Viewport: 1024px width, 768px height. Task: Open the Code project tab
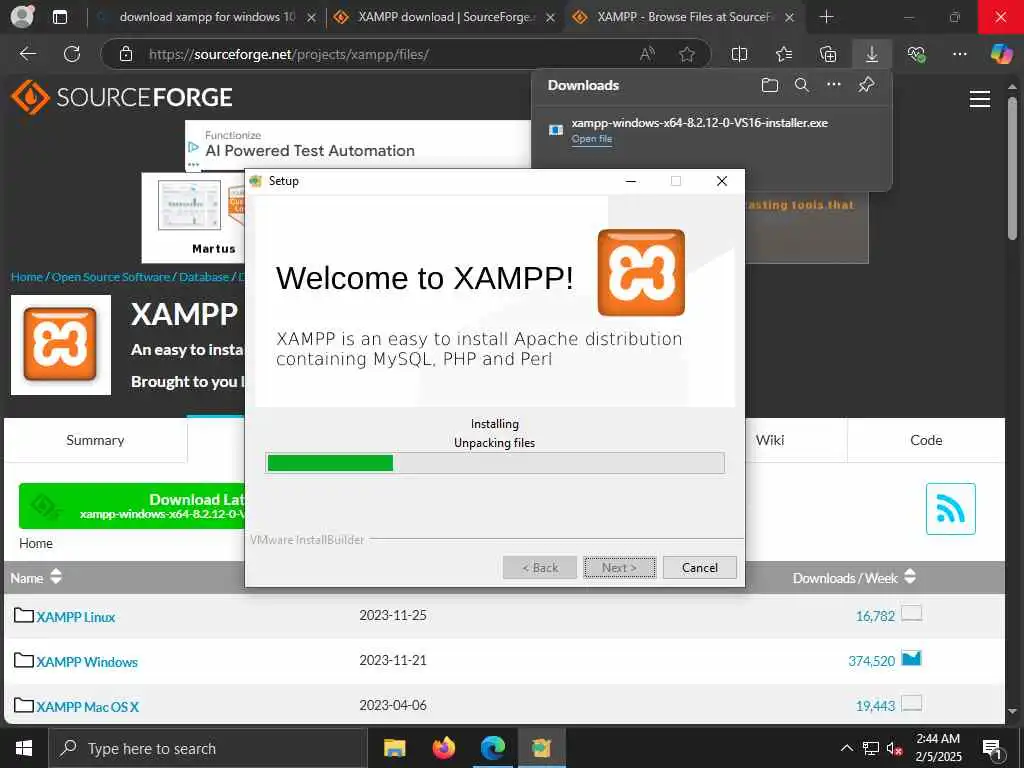pyautogui.click(x=926, y=440)
